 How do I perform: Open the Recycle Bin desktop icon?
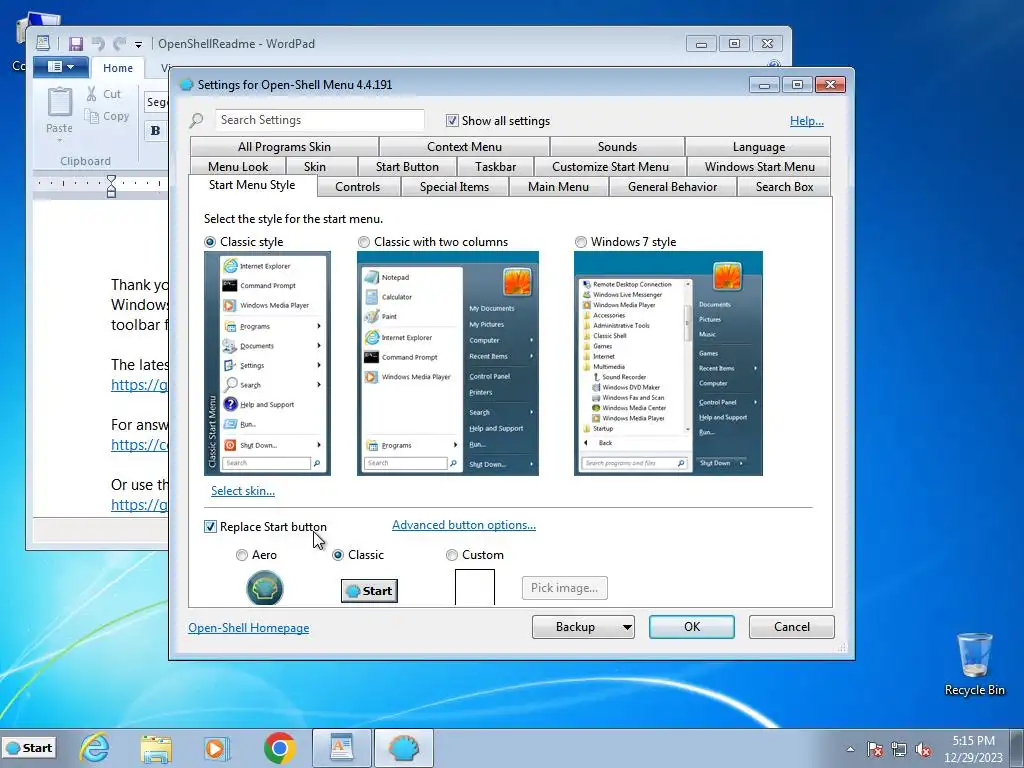click(974, 664)
